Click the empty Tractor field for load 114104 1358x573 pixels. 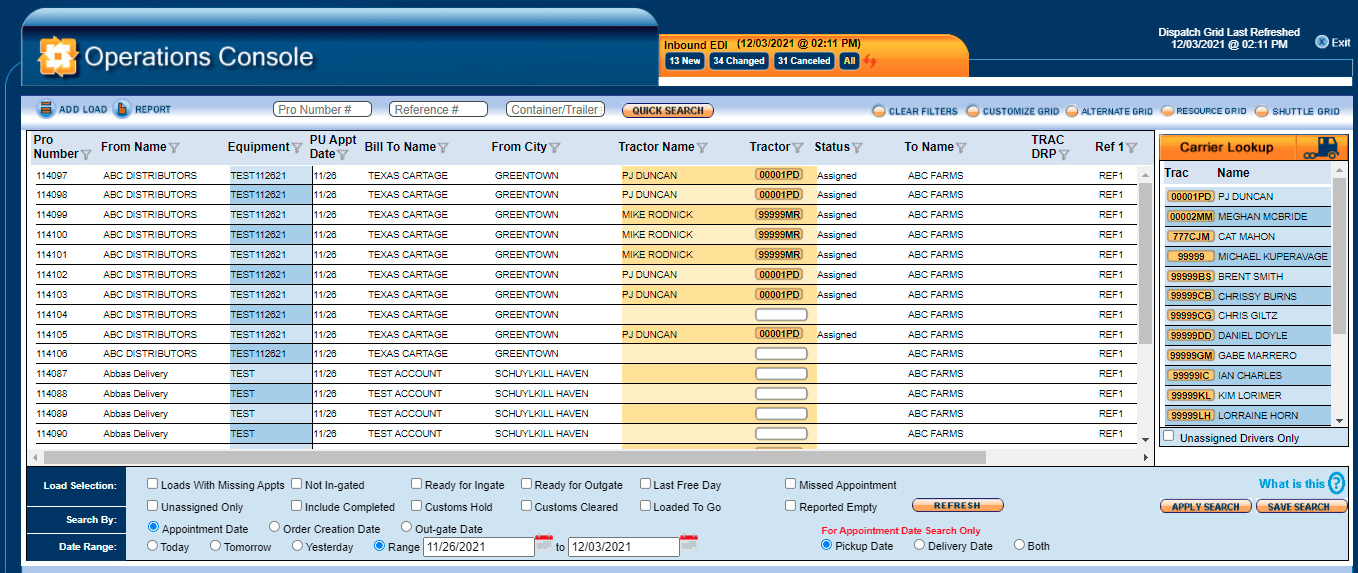click(x=781, y=314)
